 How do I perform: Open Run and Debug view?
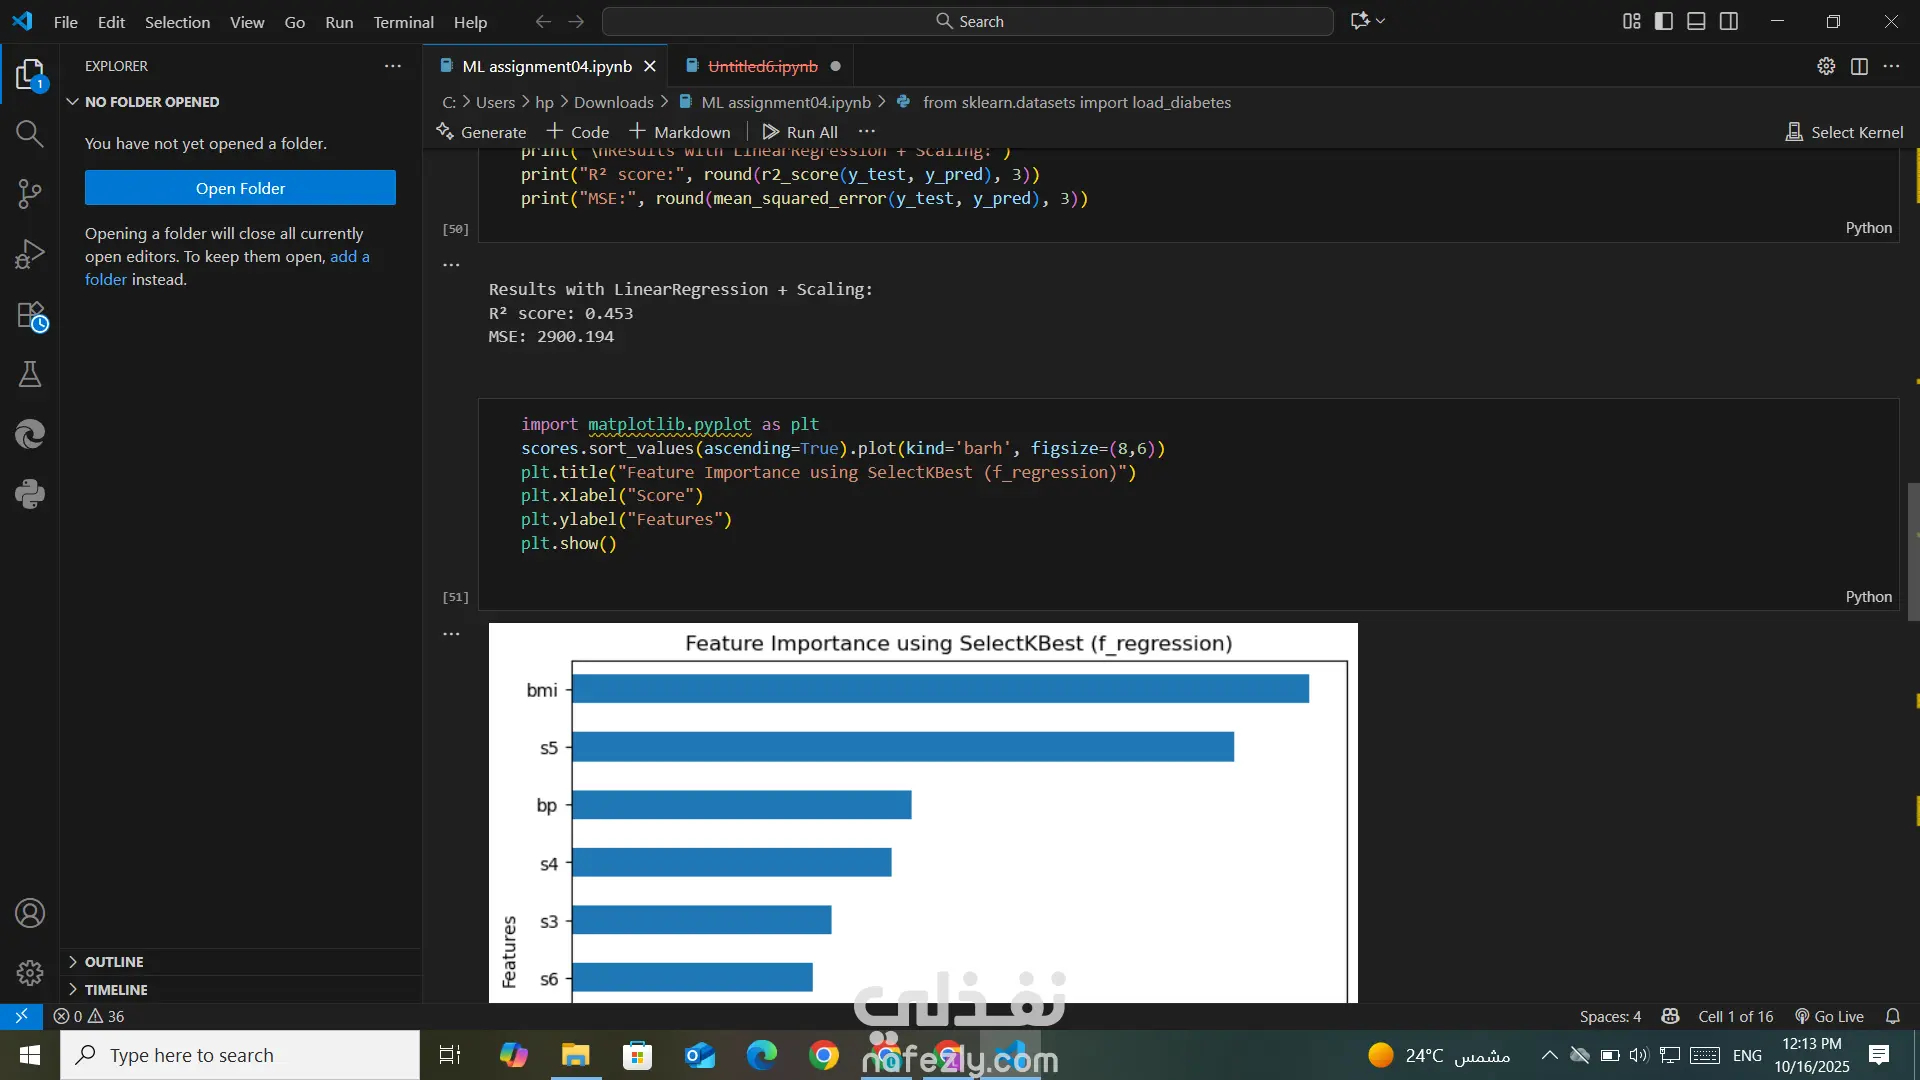point(30,254)
